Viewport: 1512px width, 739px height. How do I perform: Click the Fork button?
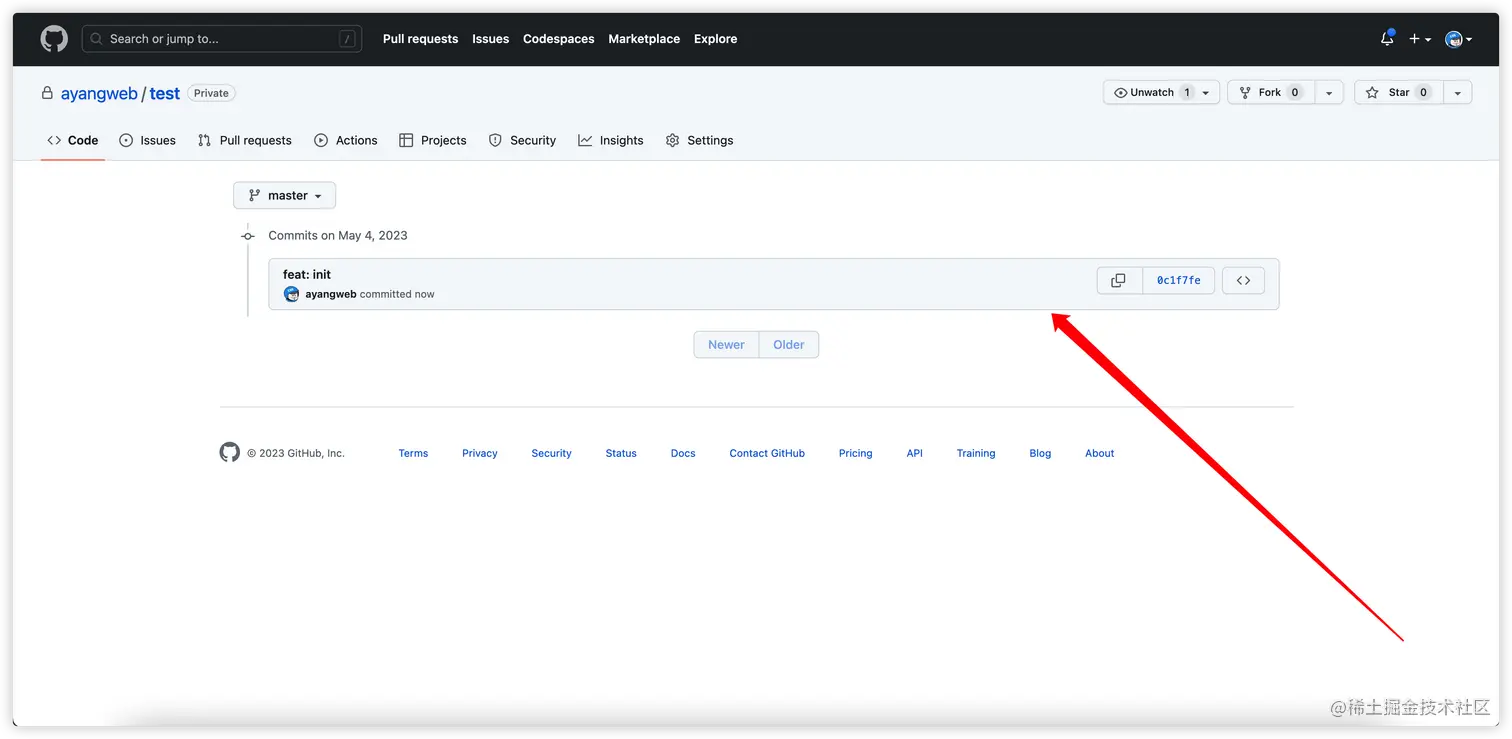1270,93
